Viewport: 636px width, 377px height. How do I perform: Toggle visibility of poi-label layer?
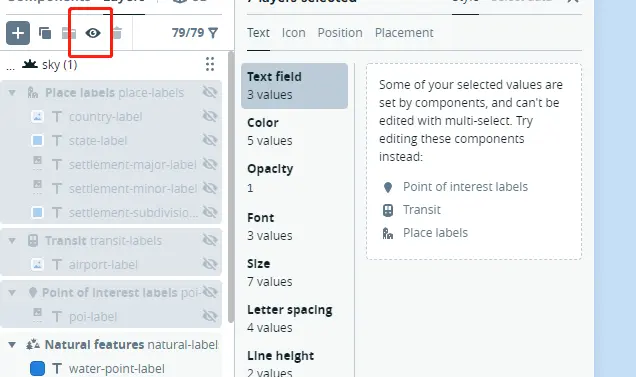click(210, 316)
